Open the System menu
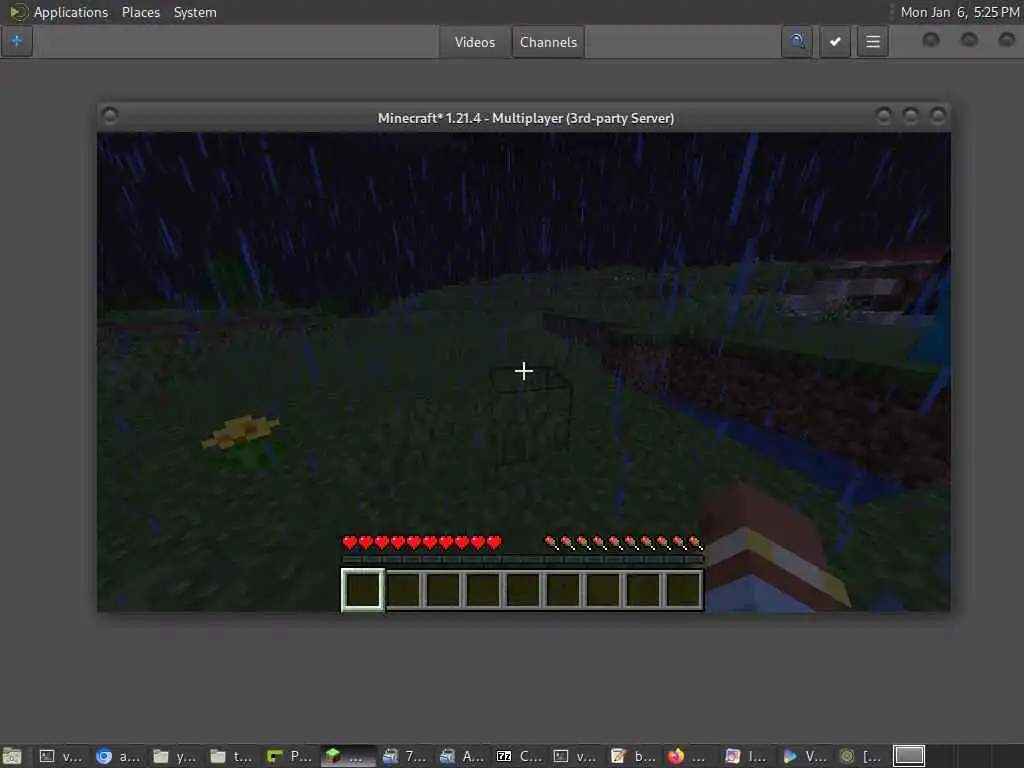Screen dimensions: 1024x768 tap(195, 12)
